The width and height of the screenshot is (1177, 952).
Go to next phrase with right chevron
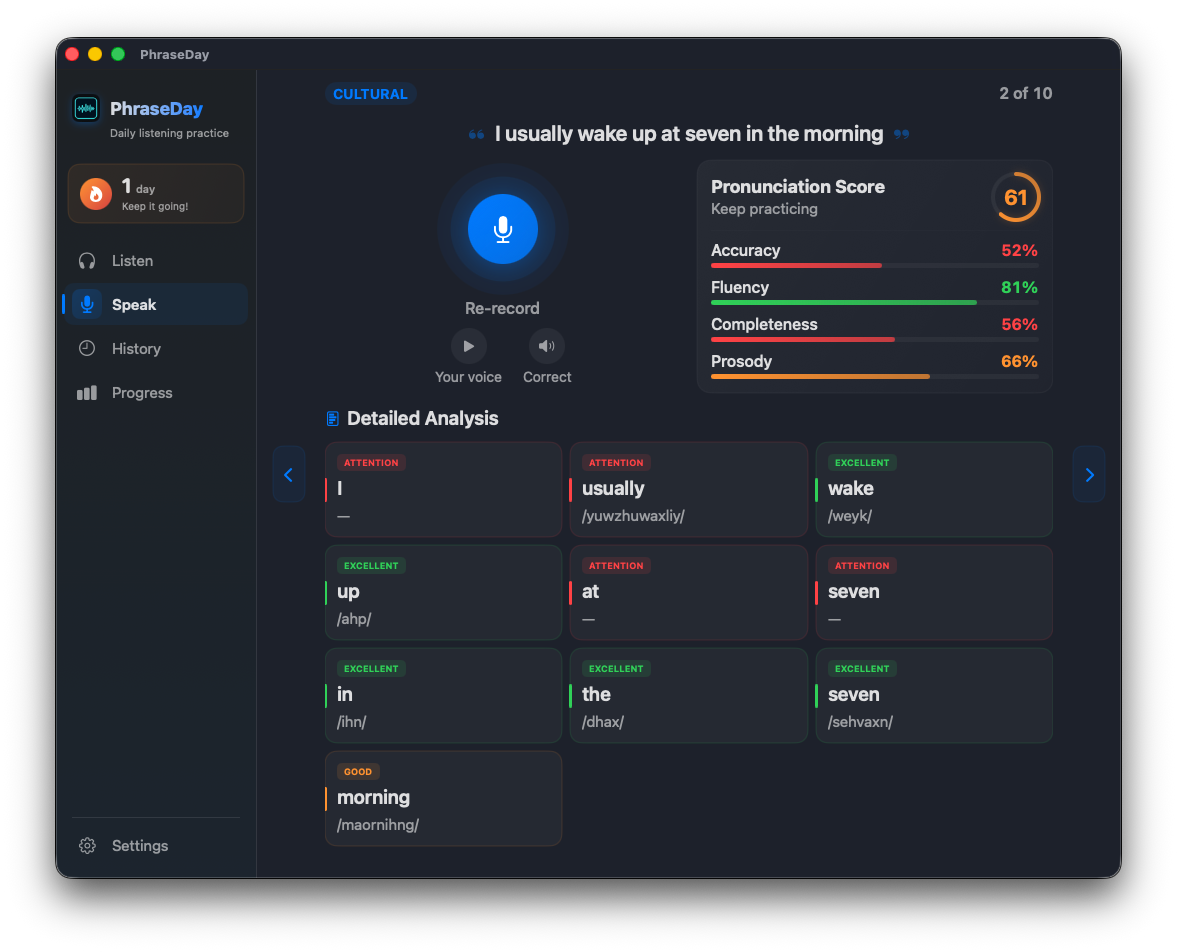tap(1089, 475)
